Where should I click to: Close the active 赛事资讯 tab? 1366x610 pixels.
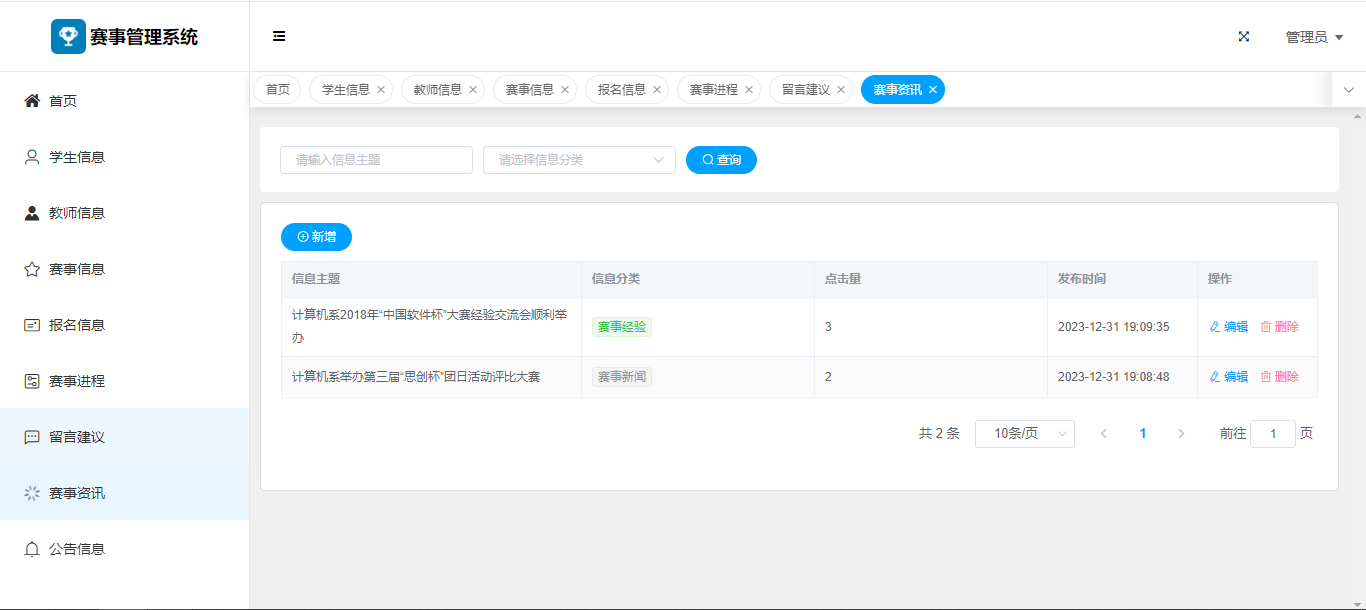(933, 90)
